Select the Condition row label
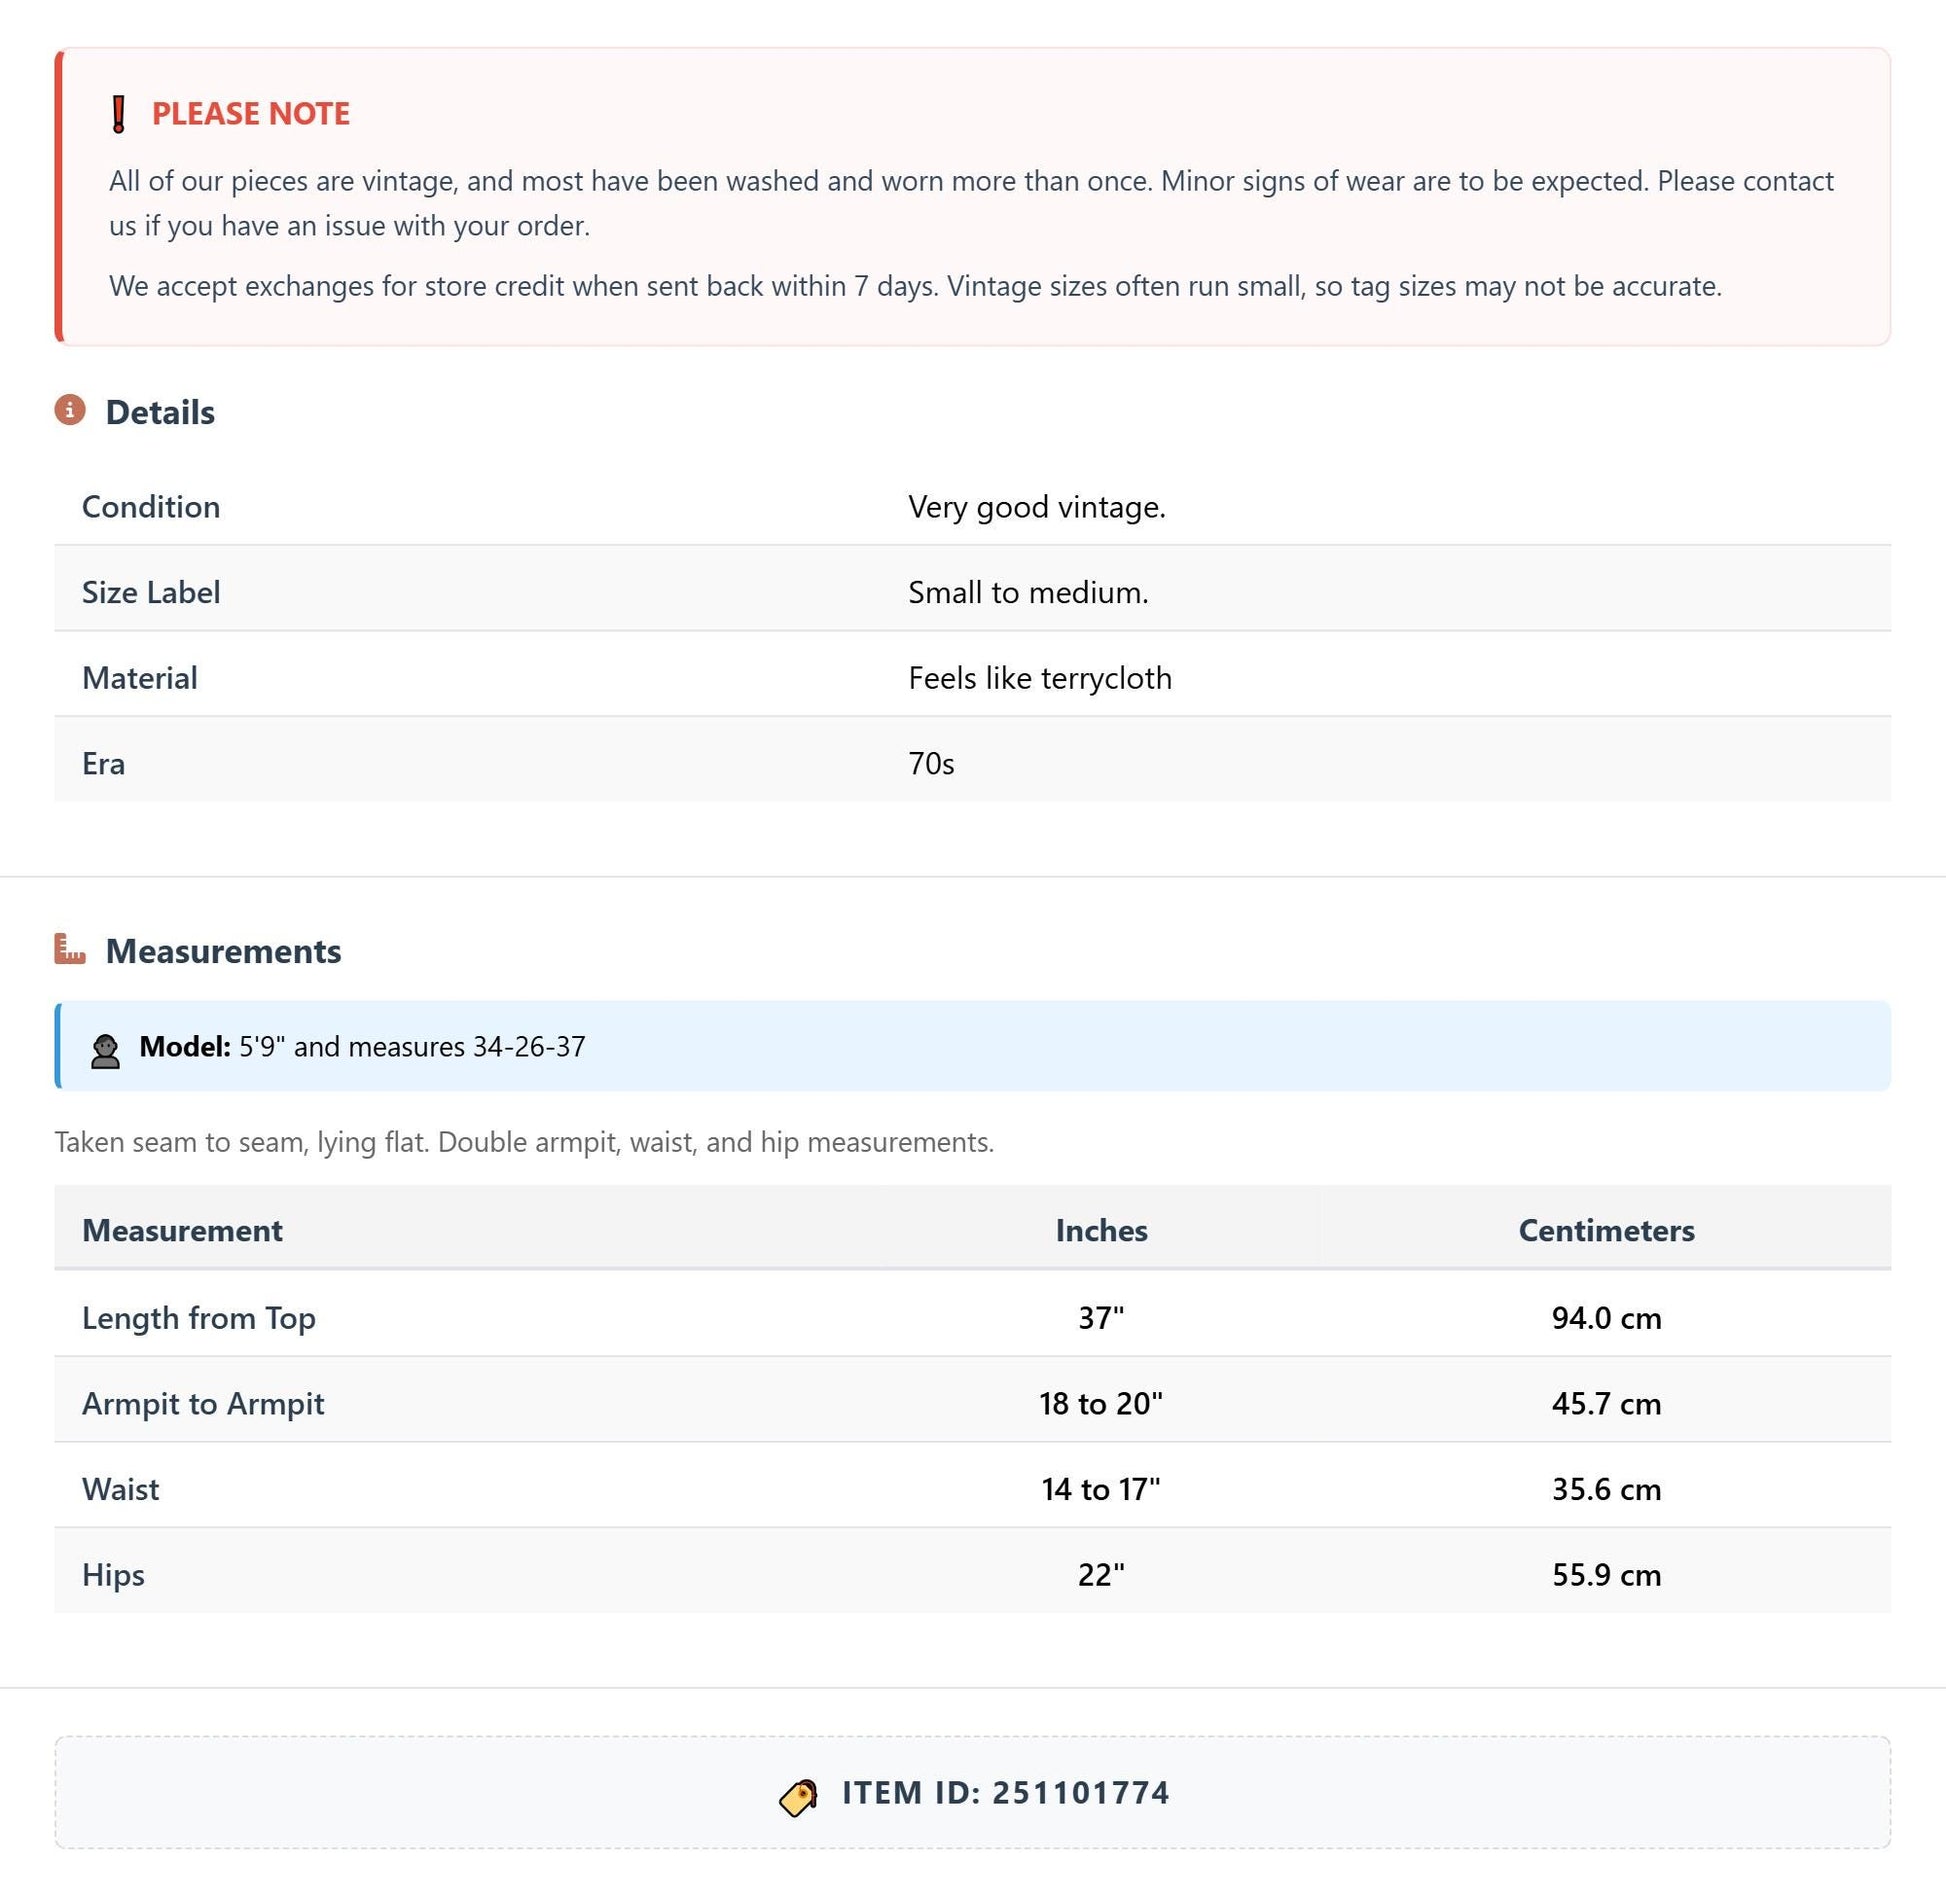The image size is (1946, 1897). (151, 507)
